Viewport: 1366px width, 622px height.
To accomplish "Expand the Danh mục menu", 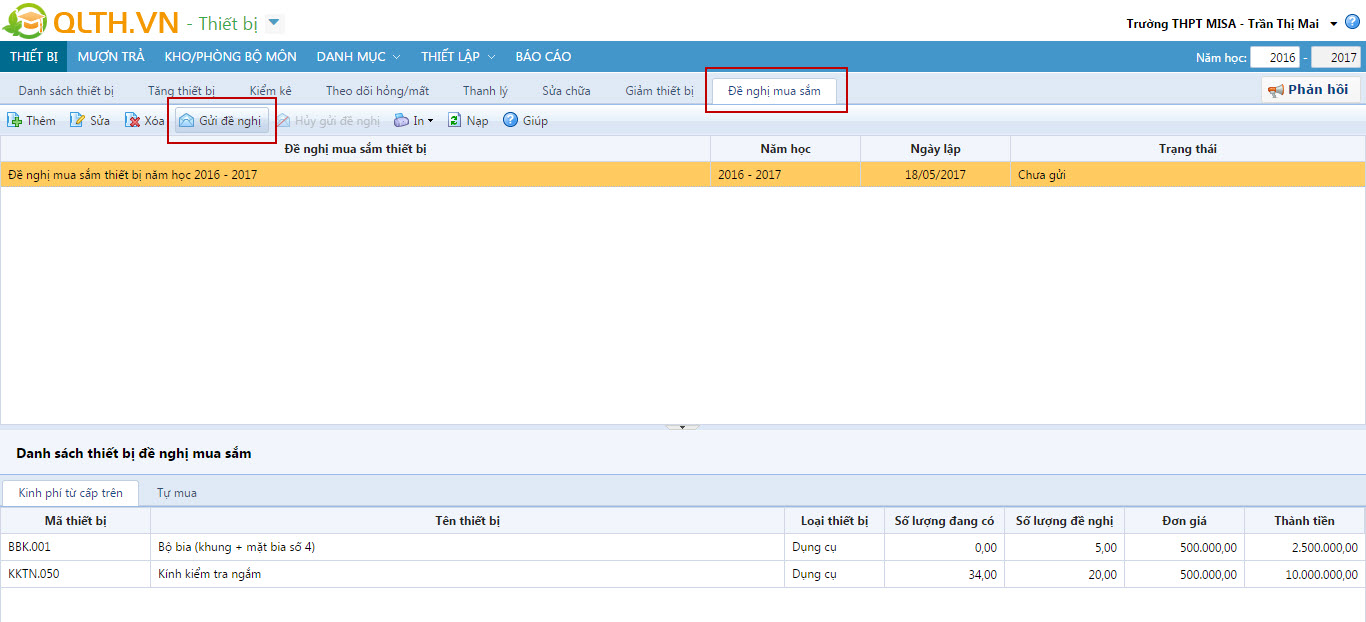I will [358, 57].
